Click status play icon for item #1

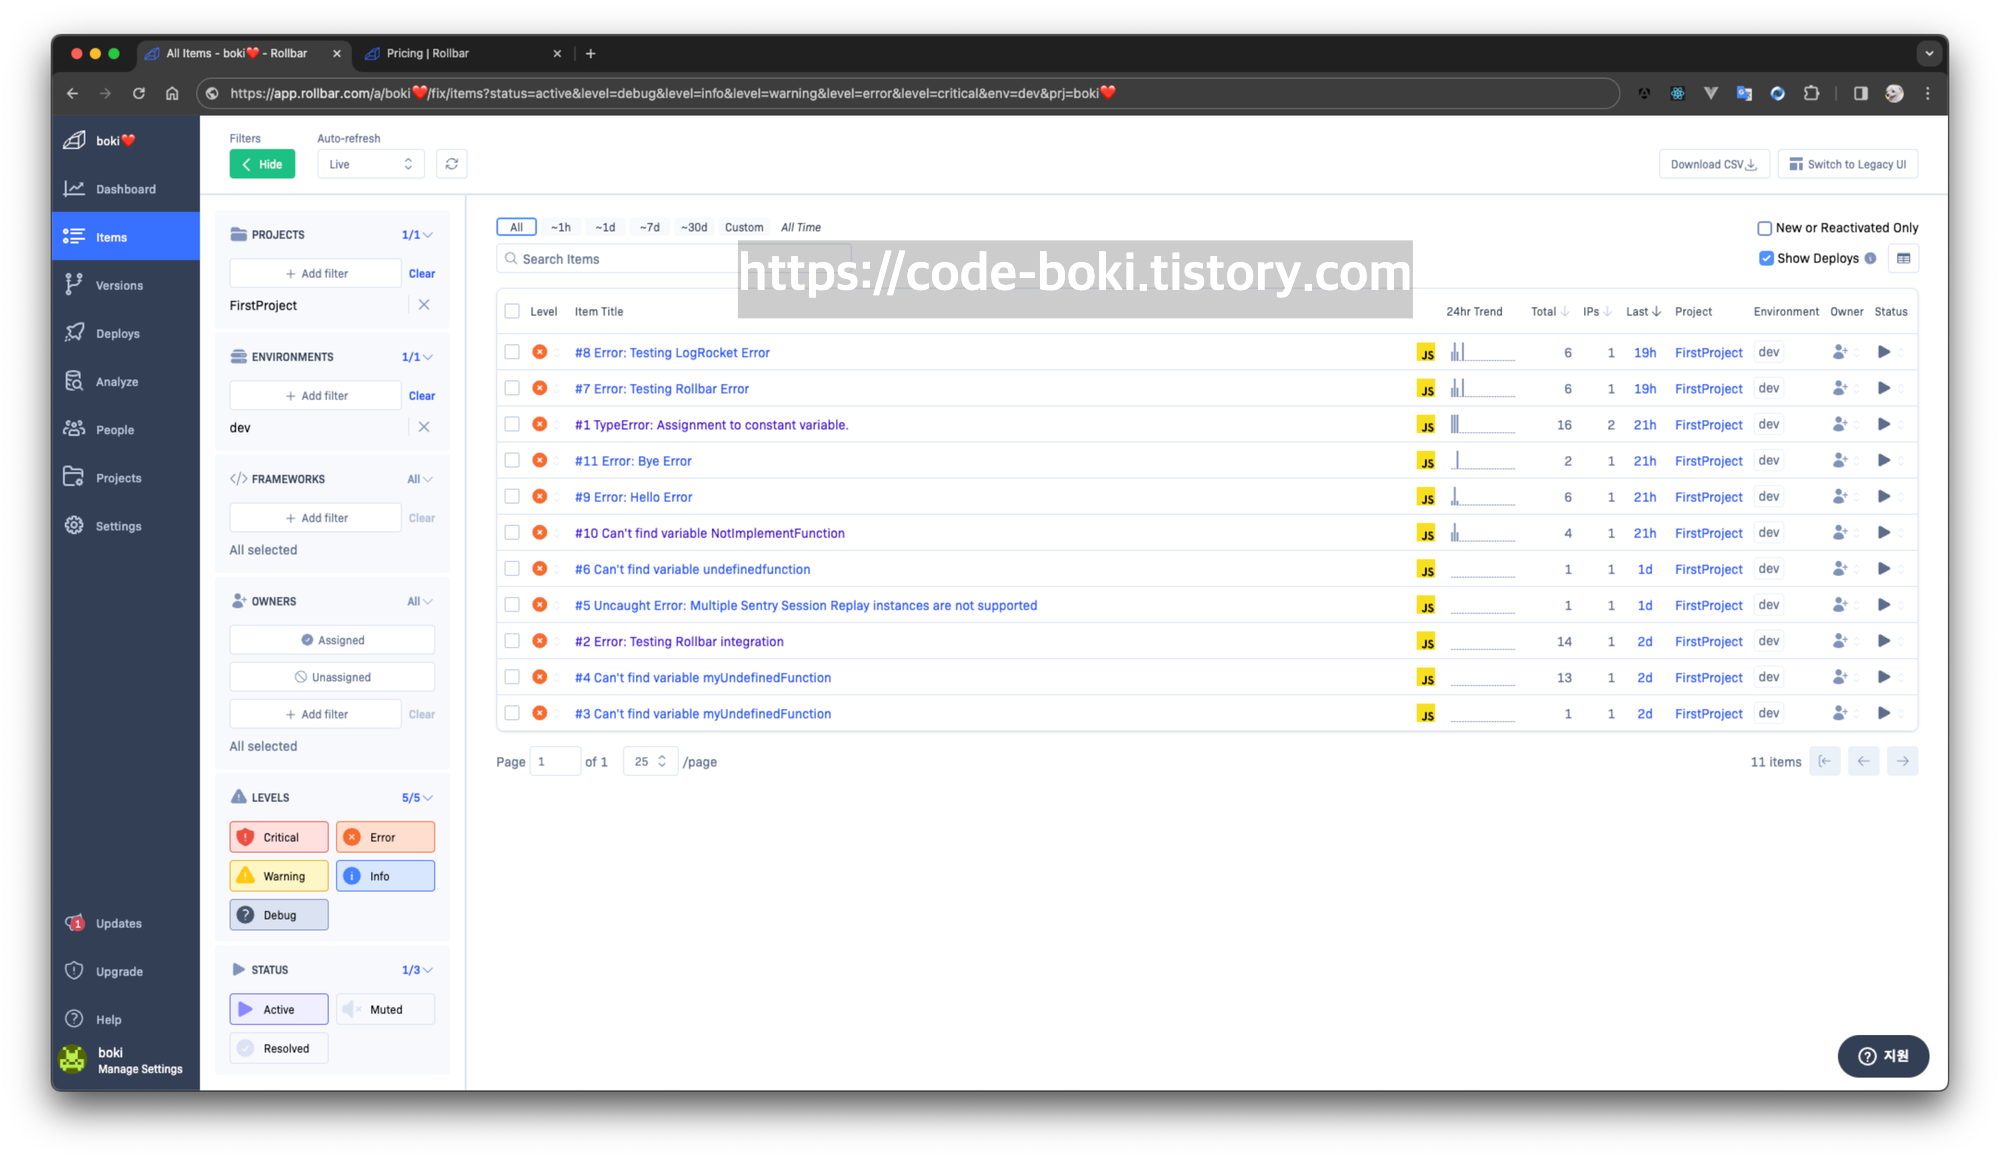pos(1883,425)
